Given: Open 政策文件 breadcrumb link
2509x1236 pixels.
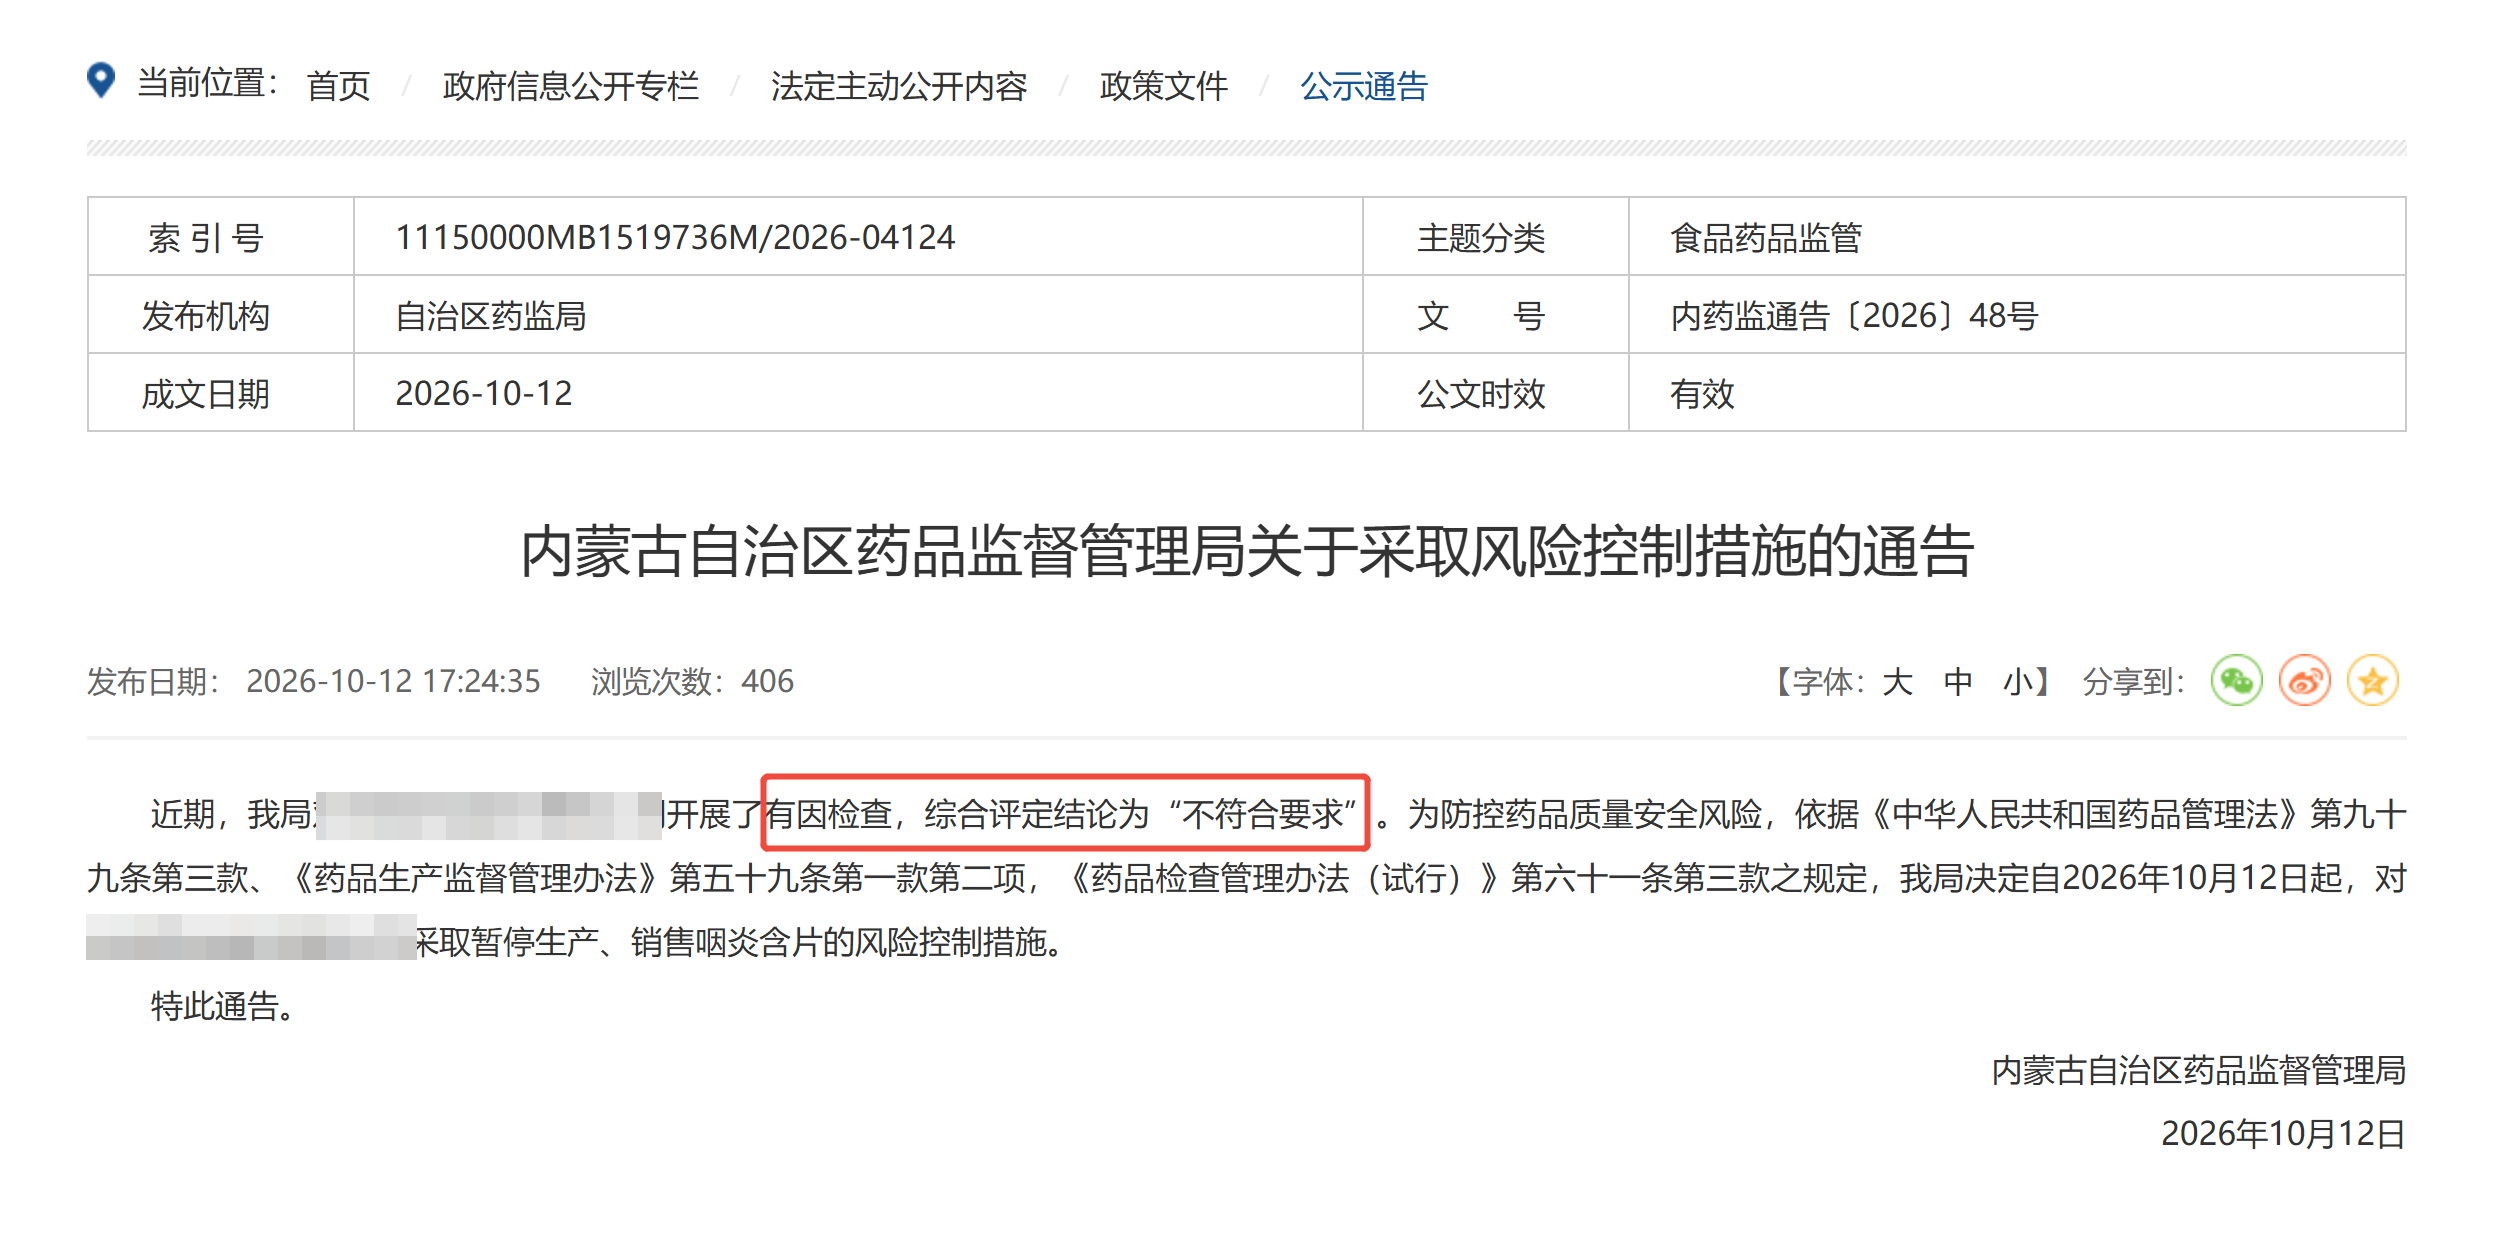Looking at the screenshot, I should [x=1163, y=86].
